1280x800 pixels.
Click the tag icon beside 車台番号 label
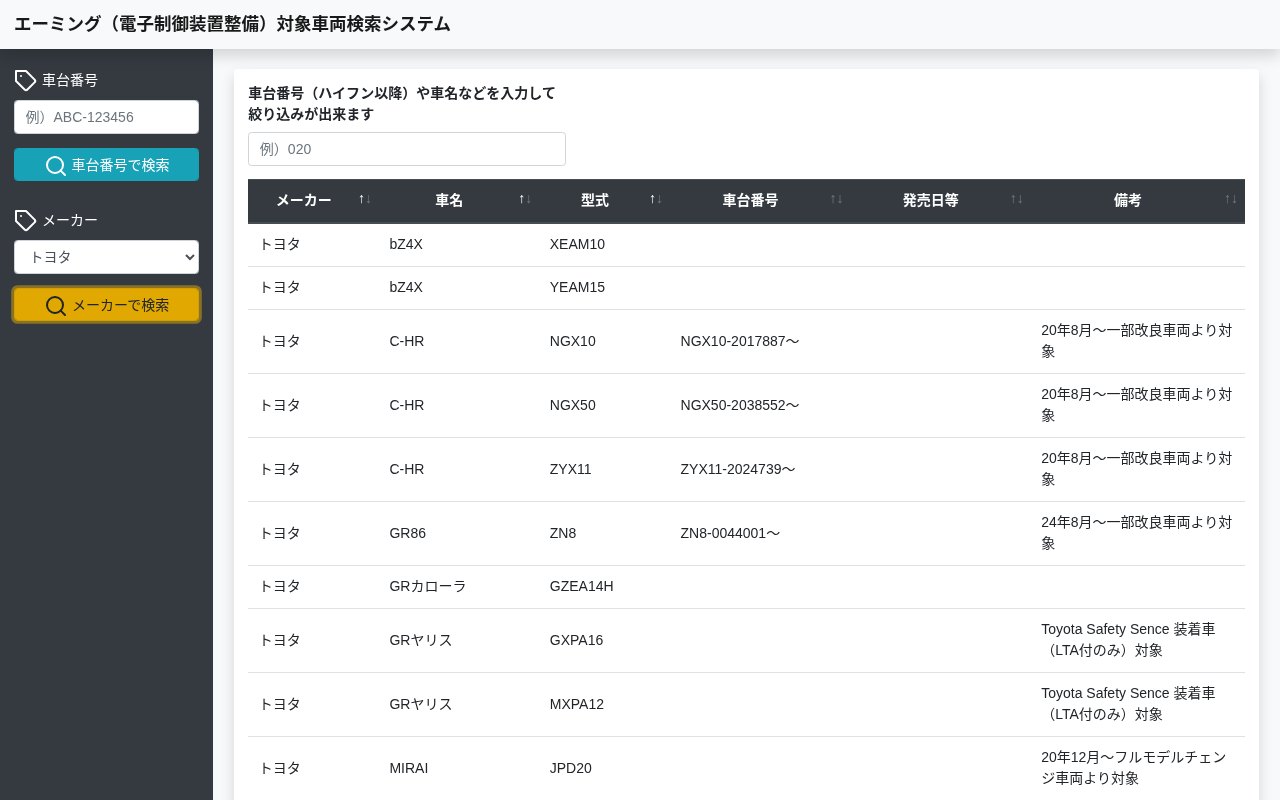coord(25,80)
